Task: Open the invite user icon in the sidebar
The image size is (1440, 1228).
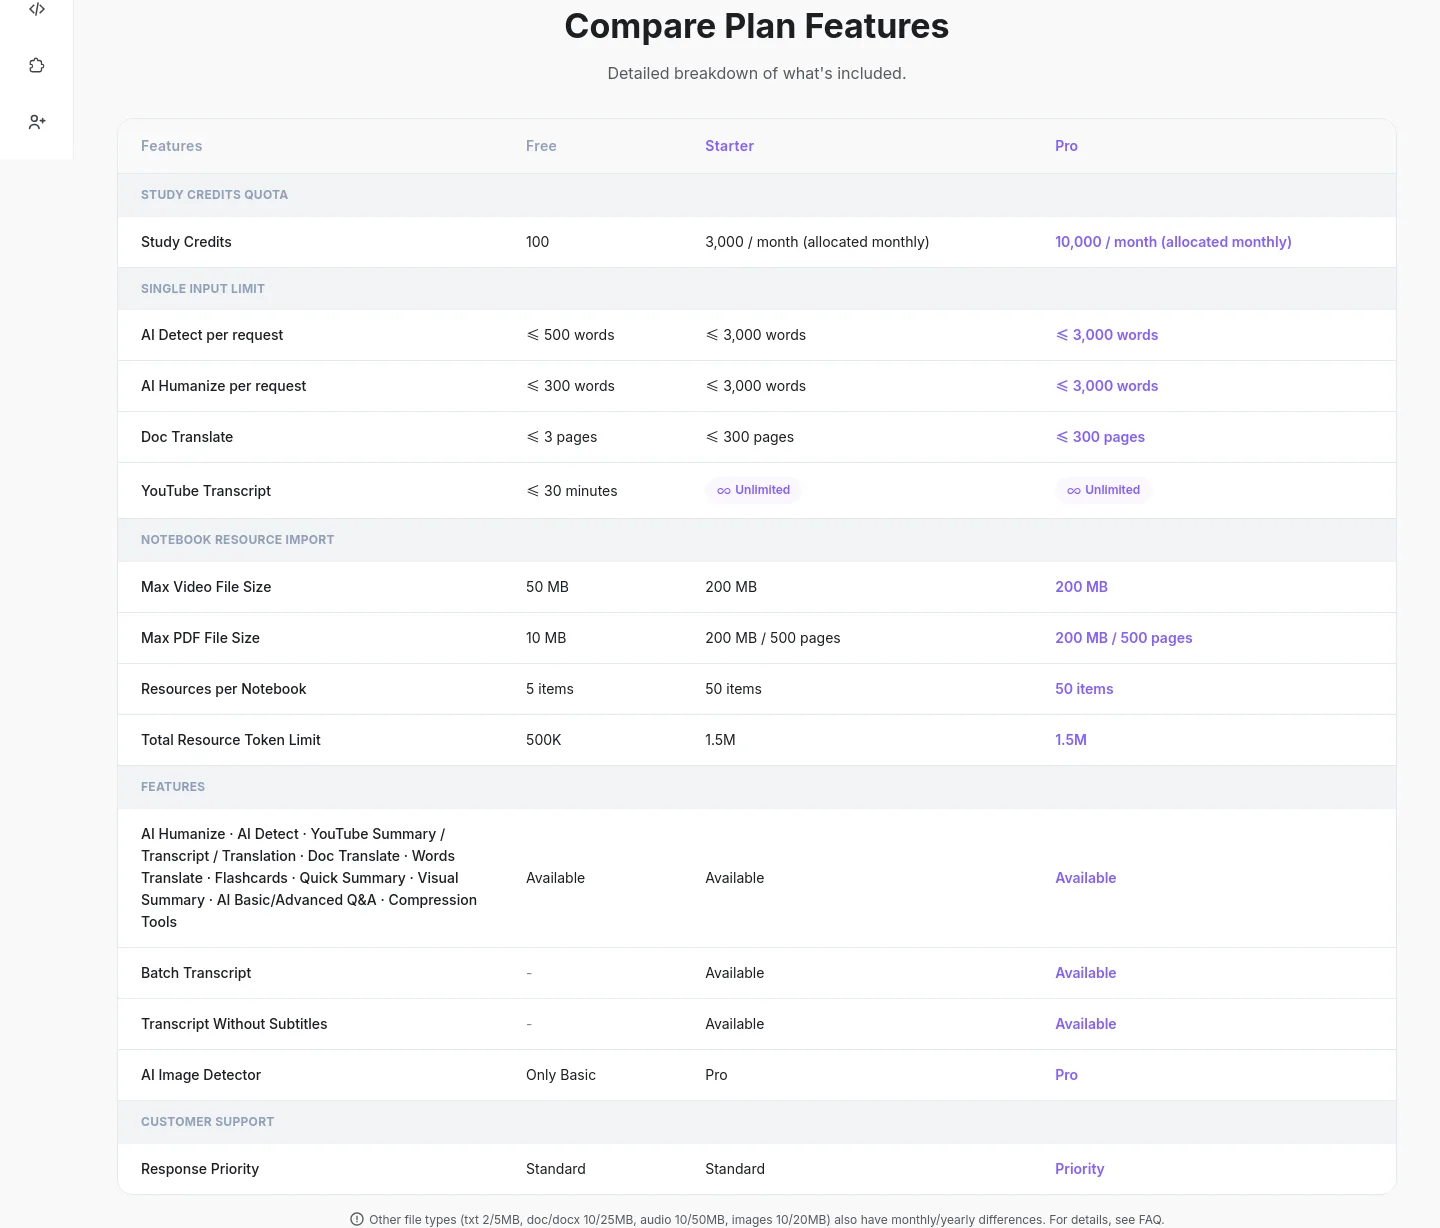Action: click(37, 122)
